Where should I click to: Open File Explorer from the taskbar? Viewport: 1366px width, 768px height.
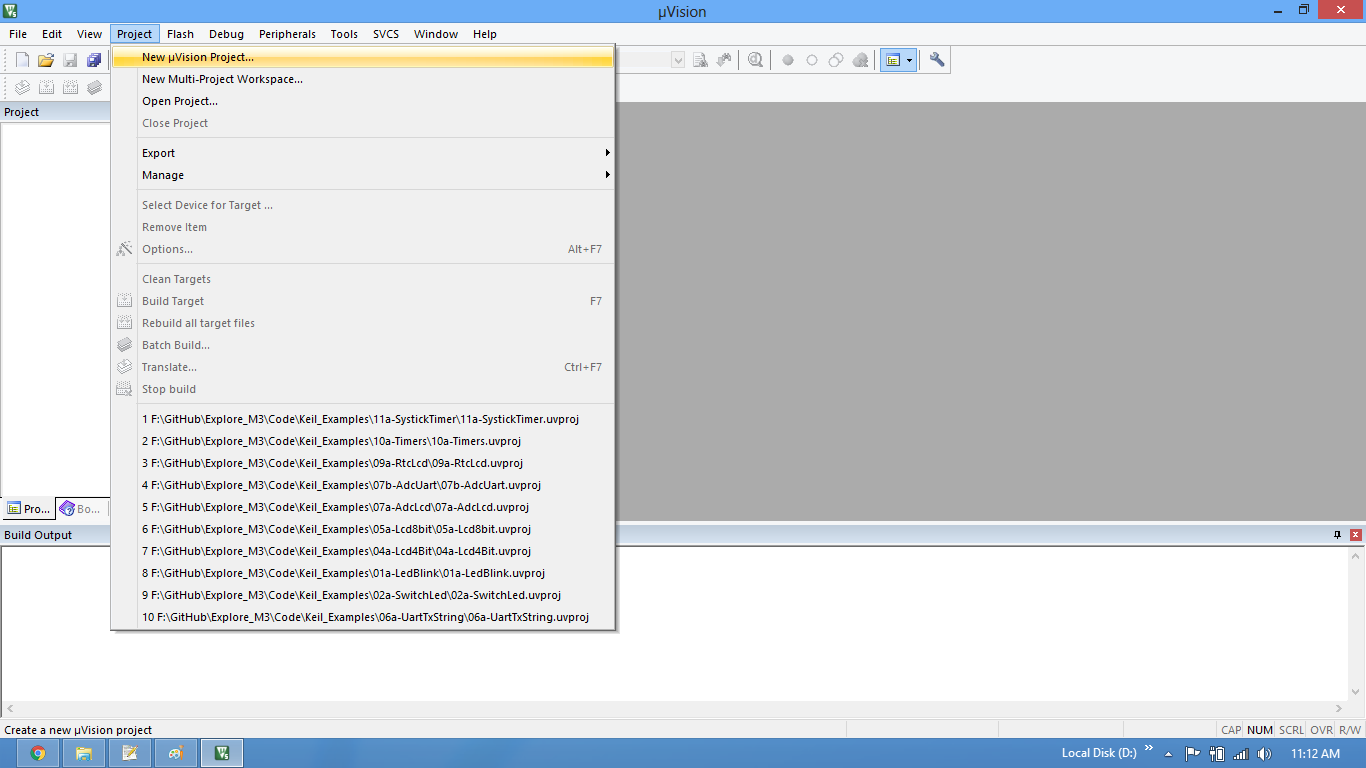click(84, 753)
